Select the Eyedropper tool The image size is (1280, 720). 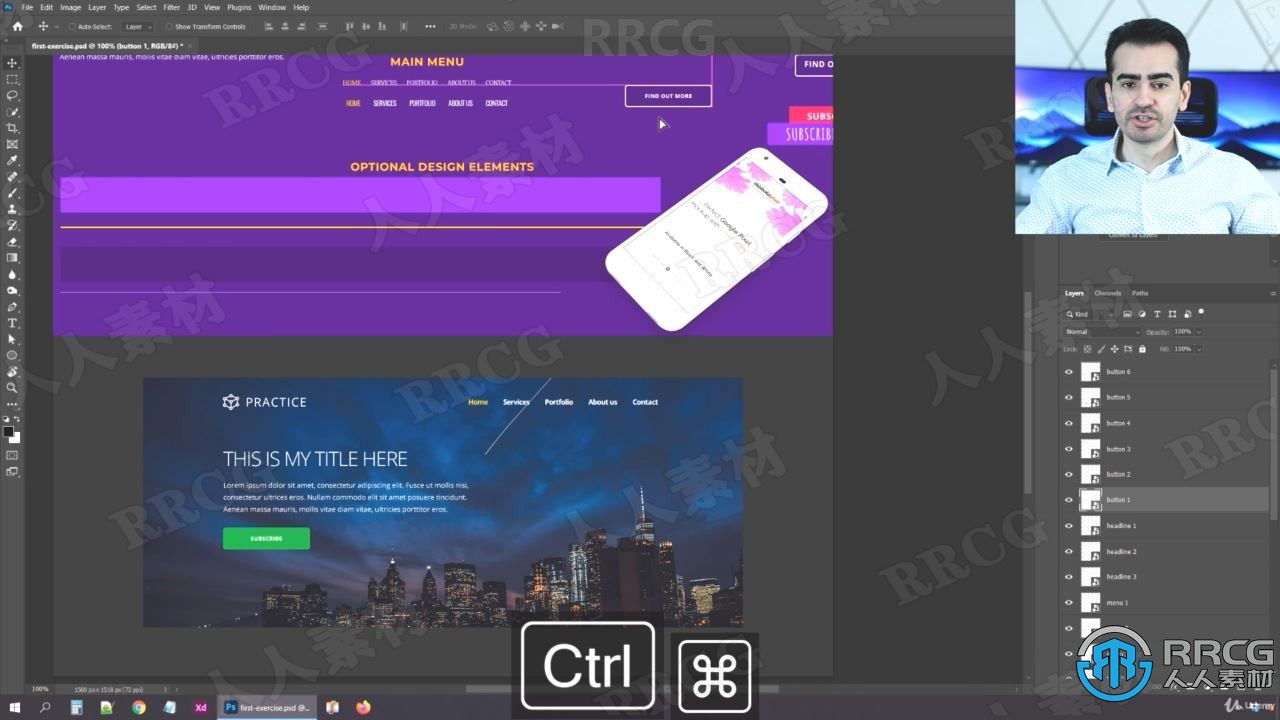click(x=13, y=160)
